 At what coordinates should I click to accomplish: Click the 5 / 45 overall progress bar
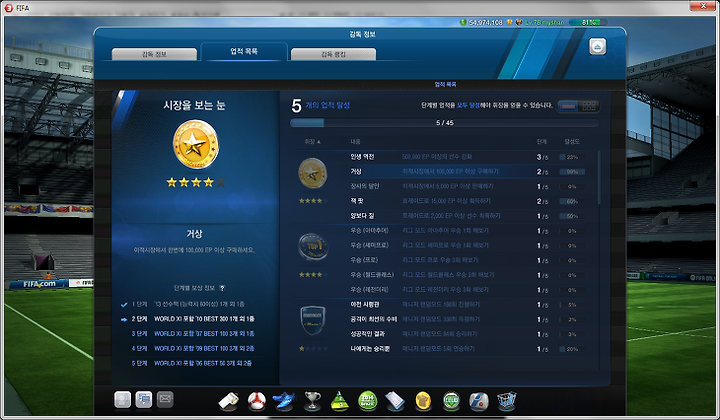(x=444, y=123)
